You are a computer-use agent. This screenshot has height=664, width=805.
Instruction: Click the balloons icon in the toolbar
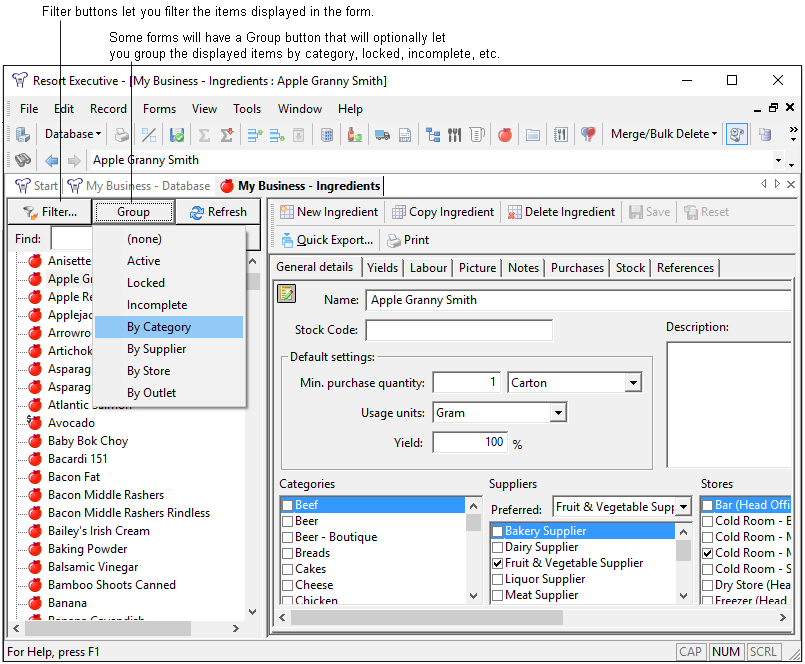pos(588,135)
